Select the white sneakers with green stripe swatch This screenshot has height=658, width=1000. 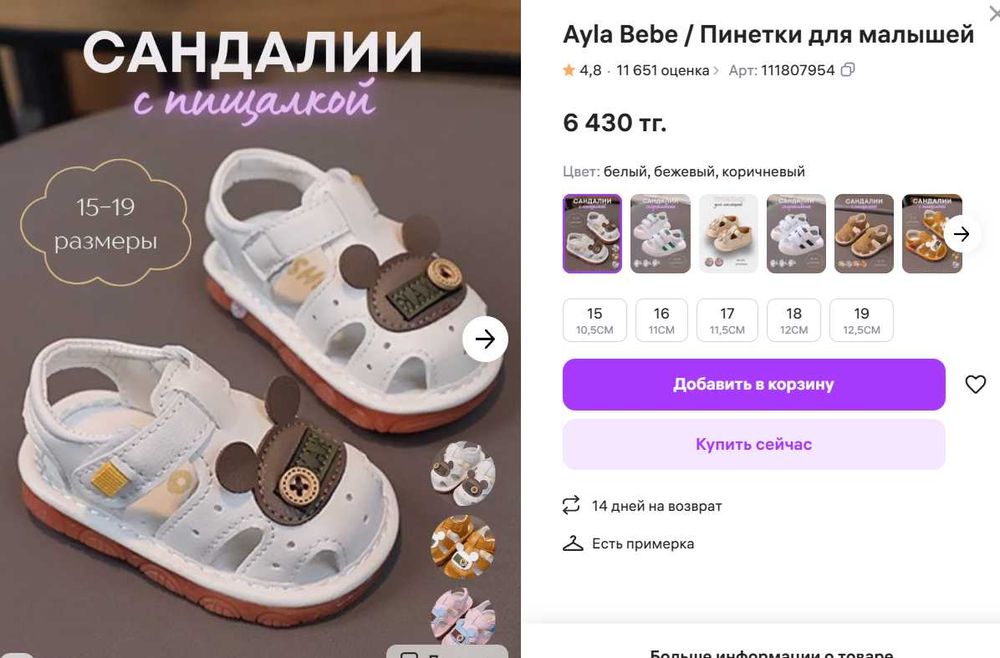[x=660, y=234]
